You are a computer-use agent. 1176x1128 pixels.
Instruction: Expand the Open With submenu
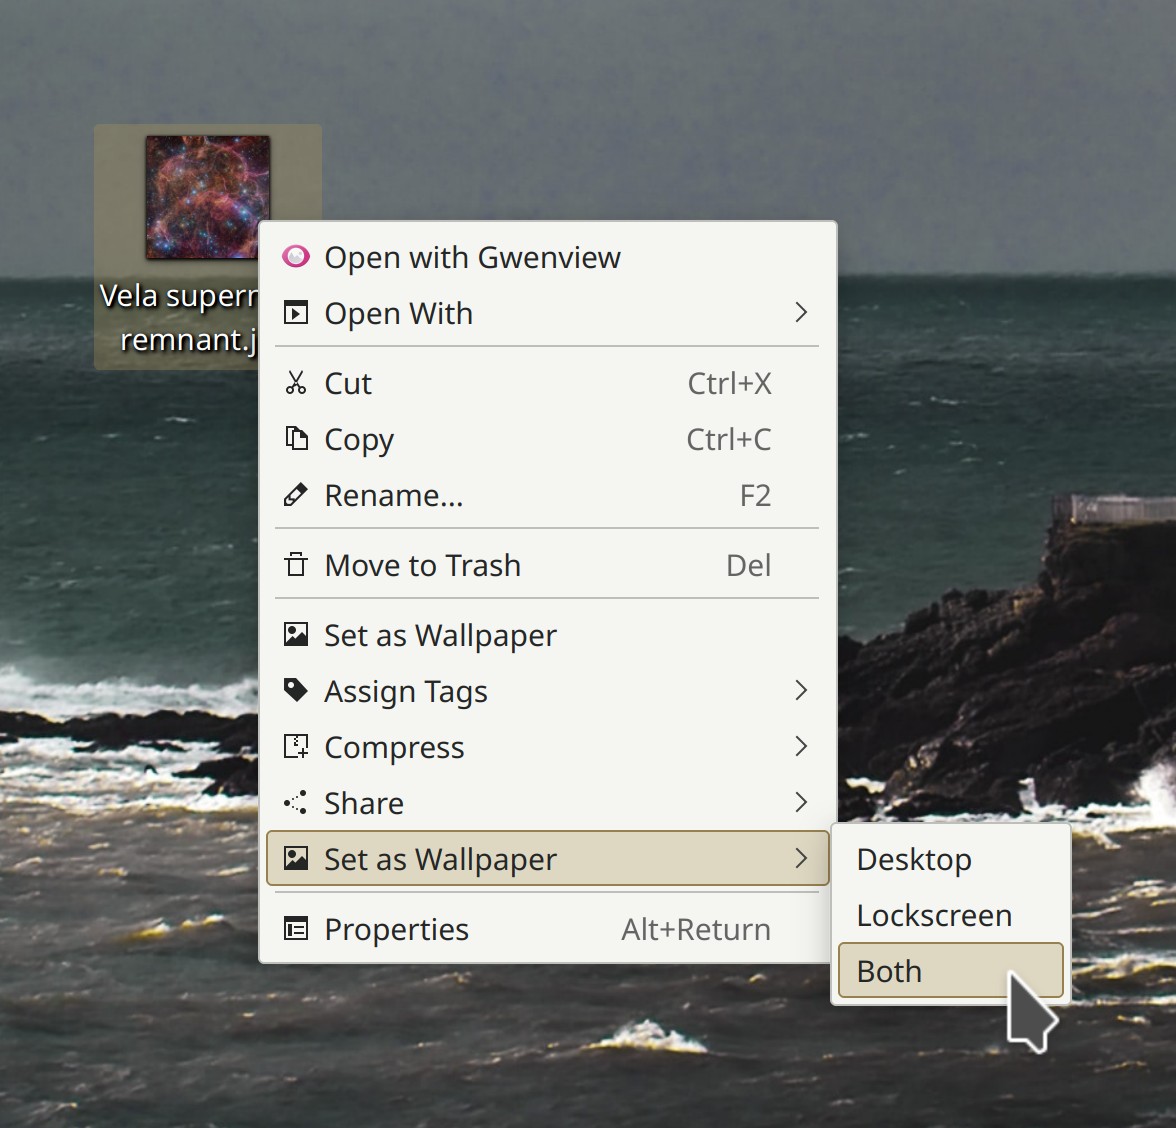point(800,313)
